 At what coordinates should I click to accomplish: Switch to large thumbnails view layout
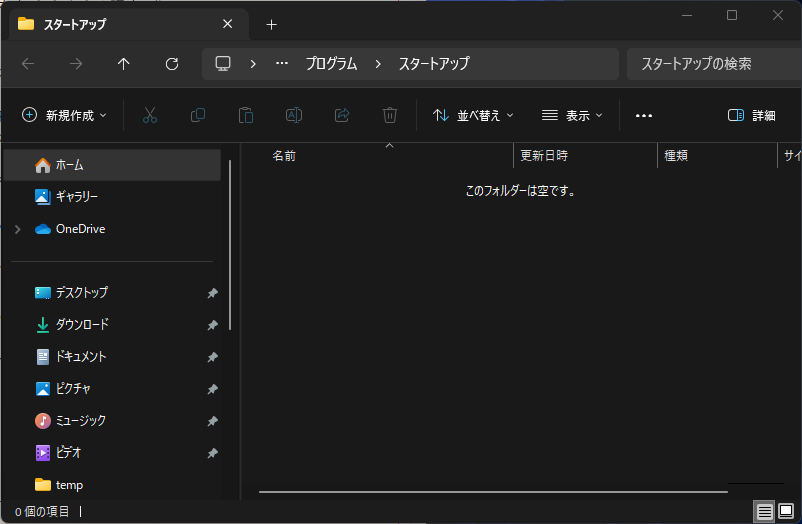[x=786, y=511]
